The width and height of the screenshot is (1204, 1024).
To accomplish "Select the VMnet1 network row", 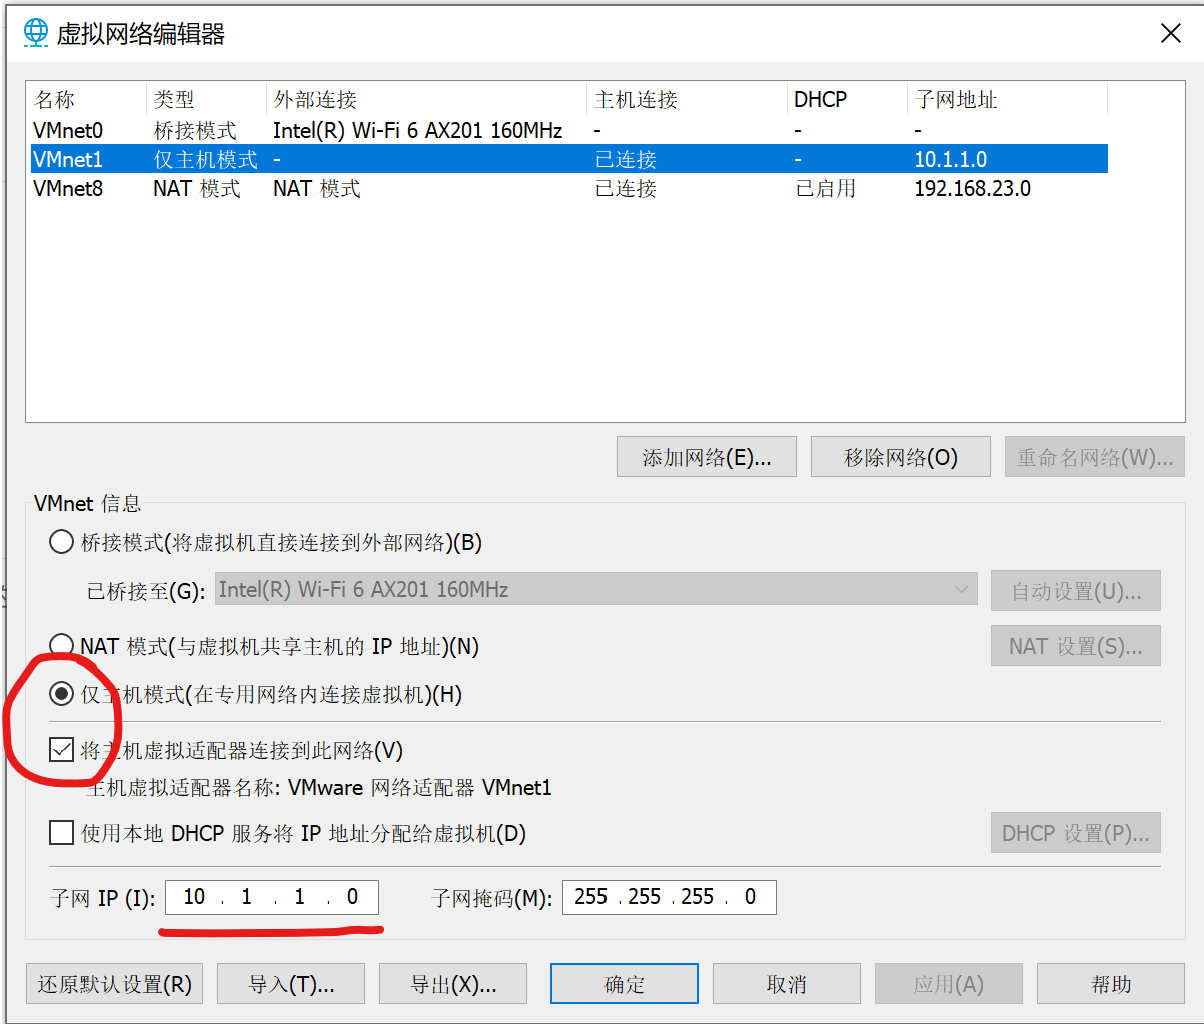I will click(x=567, y=160).
